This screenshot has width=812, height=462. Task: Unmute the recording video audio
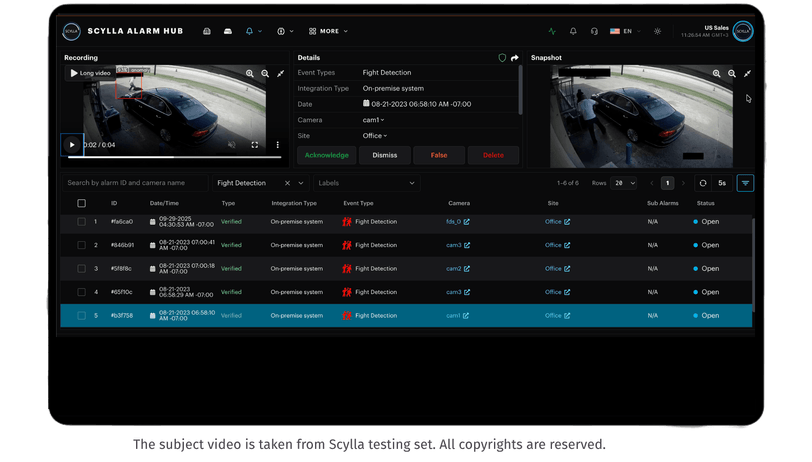(x=232, y=145)
